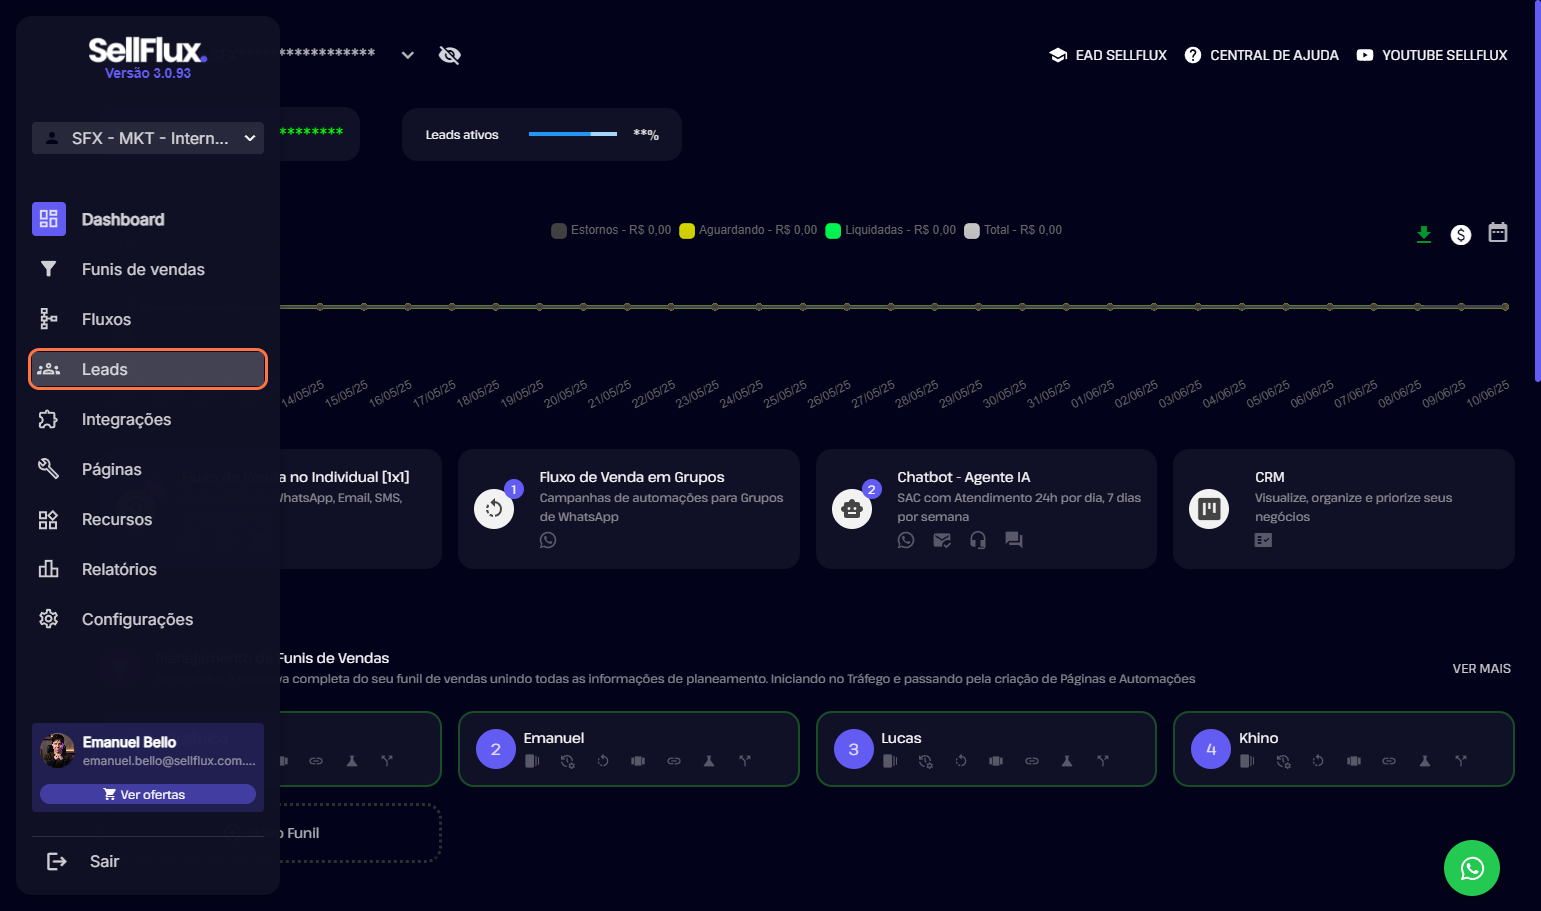The image size is (1541, 911).
Task: Click history settings icon in Khino funnel
Action: [1284, 761]
